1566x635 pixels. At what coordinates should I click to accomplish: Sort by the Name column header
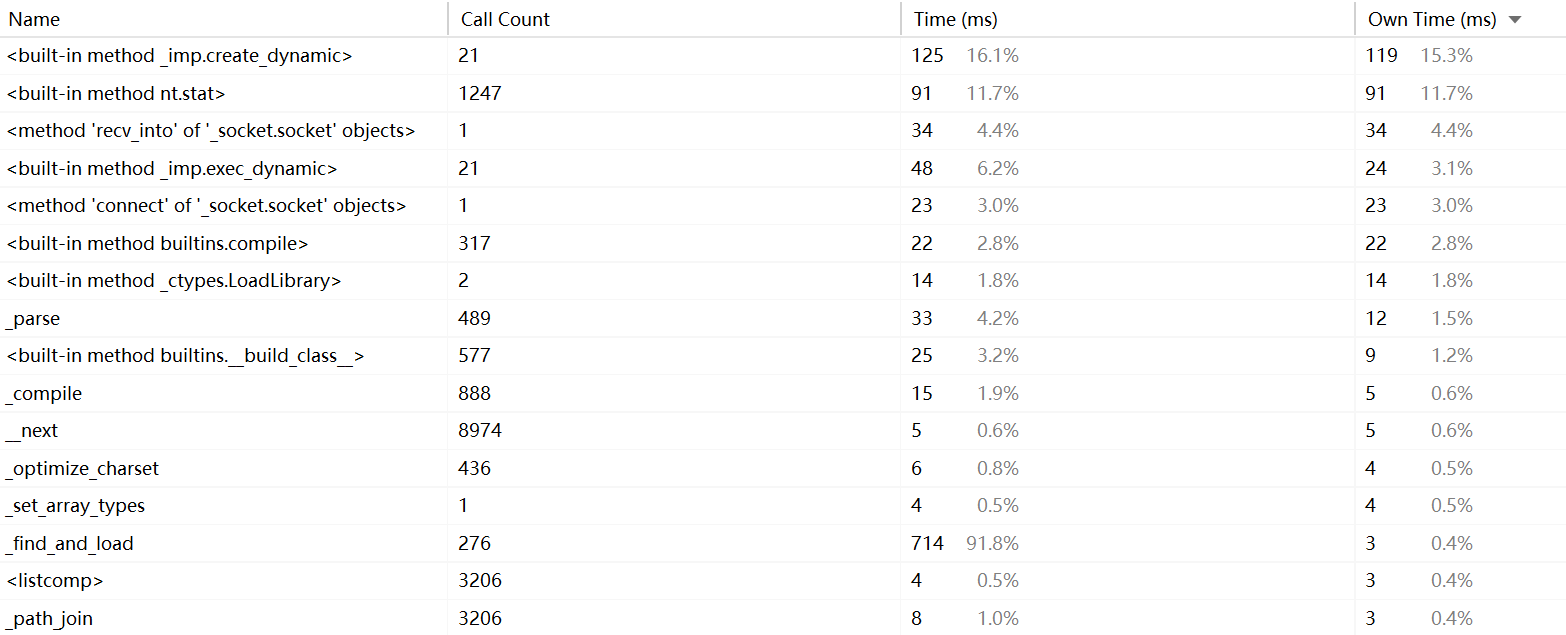pyautogui.click(x=224, y=19)
